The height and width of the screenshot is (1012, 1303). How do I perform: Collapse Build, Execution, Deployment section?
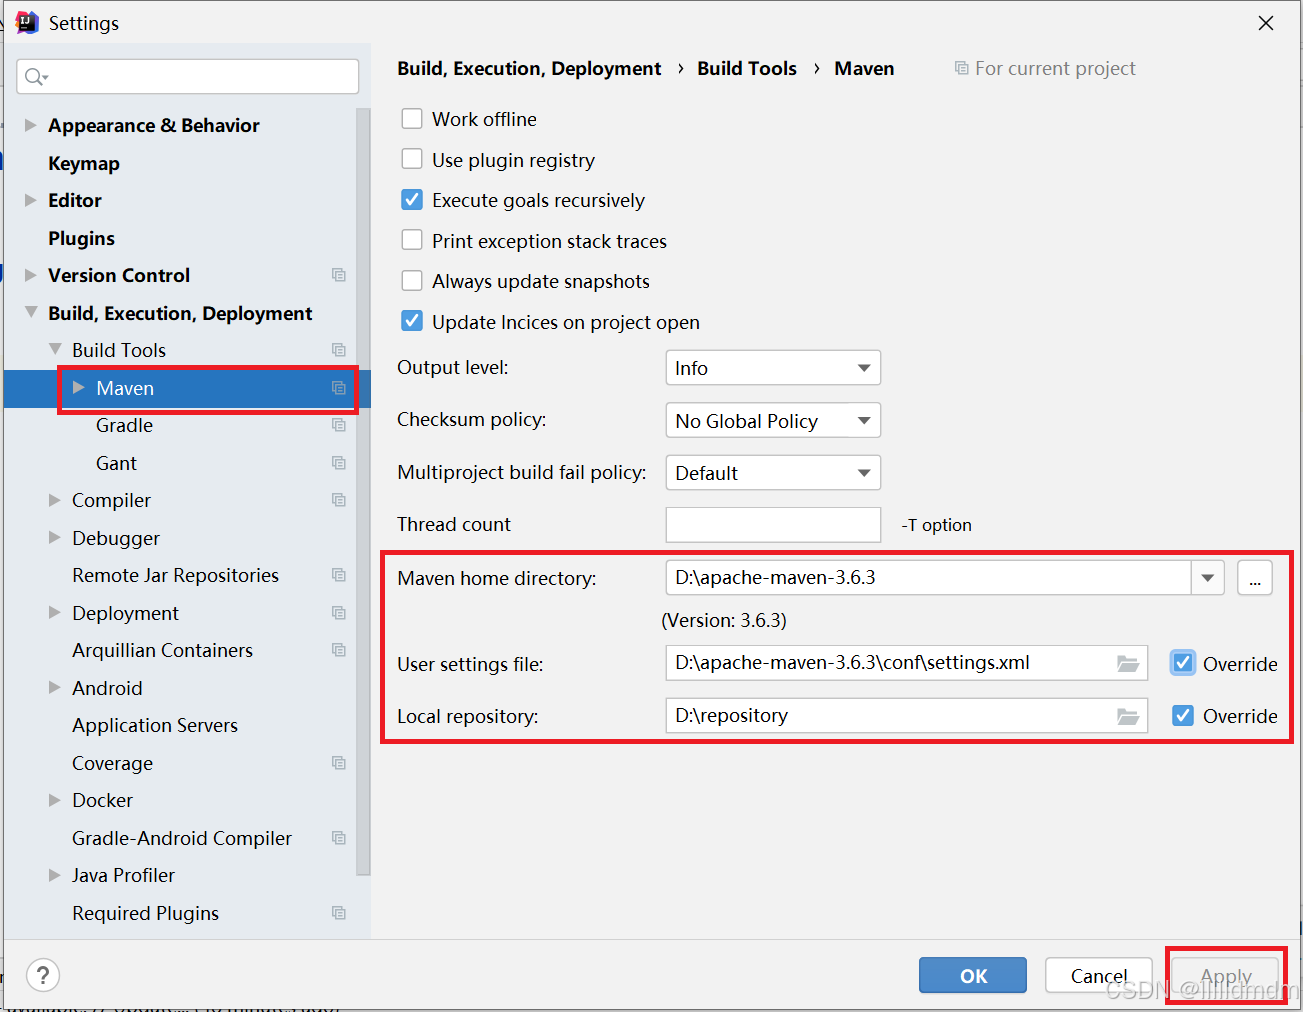pos(30,313)
